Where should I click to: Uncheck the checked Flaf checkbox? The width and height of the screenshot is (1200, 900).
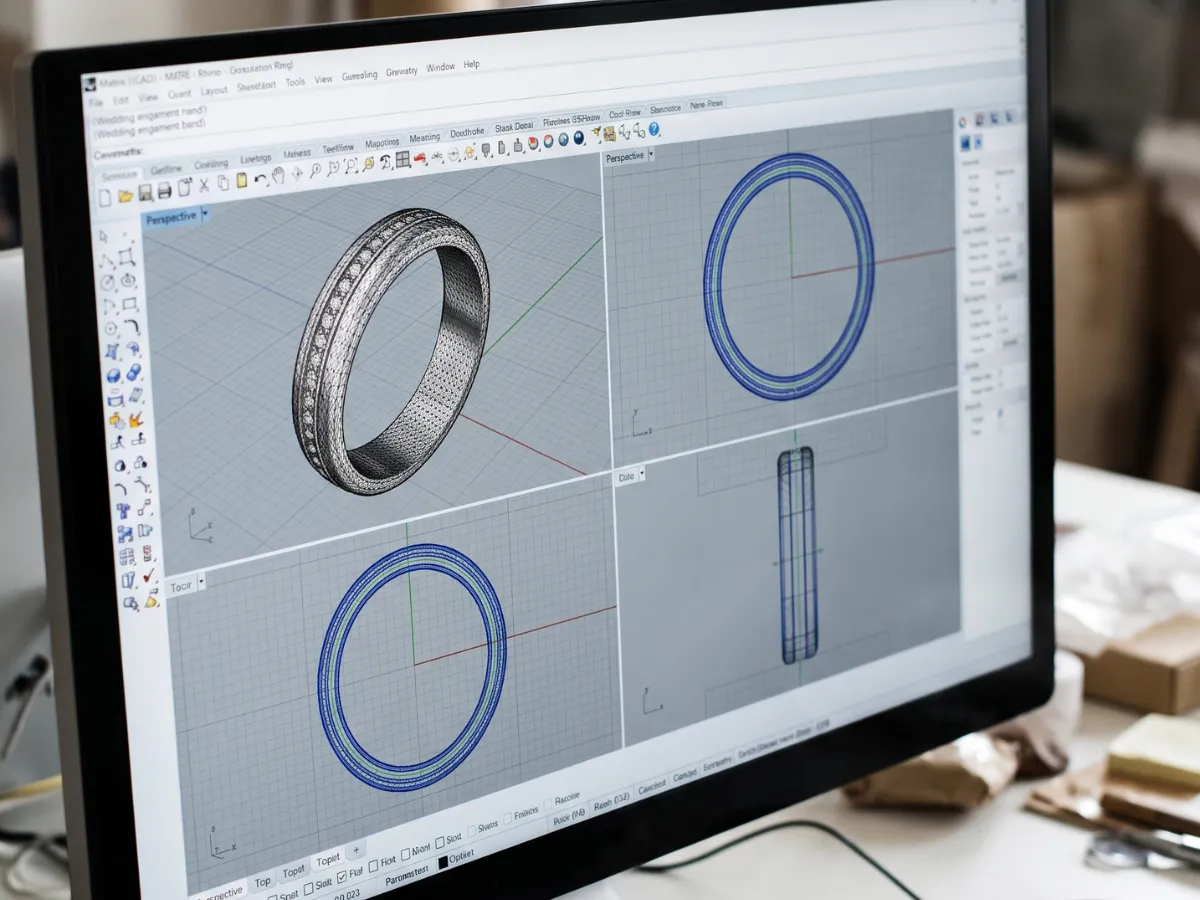click(x=342, y=876)
